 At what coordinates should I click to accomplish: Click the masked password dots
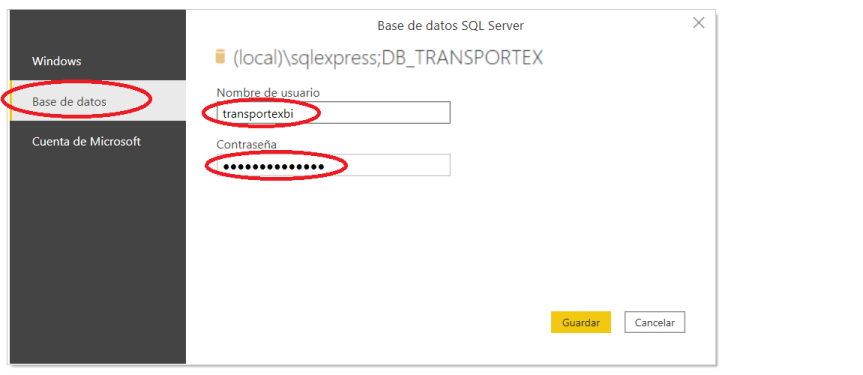pyautogui.click(x=273, y=166)
